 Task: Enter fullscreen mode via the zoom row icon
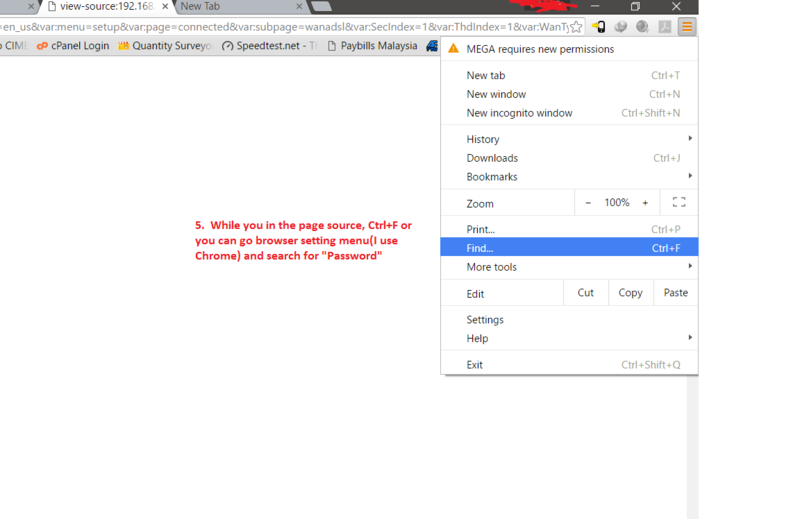[x=679, y=203]
